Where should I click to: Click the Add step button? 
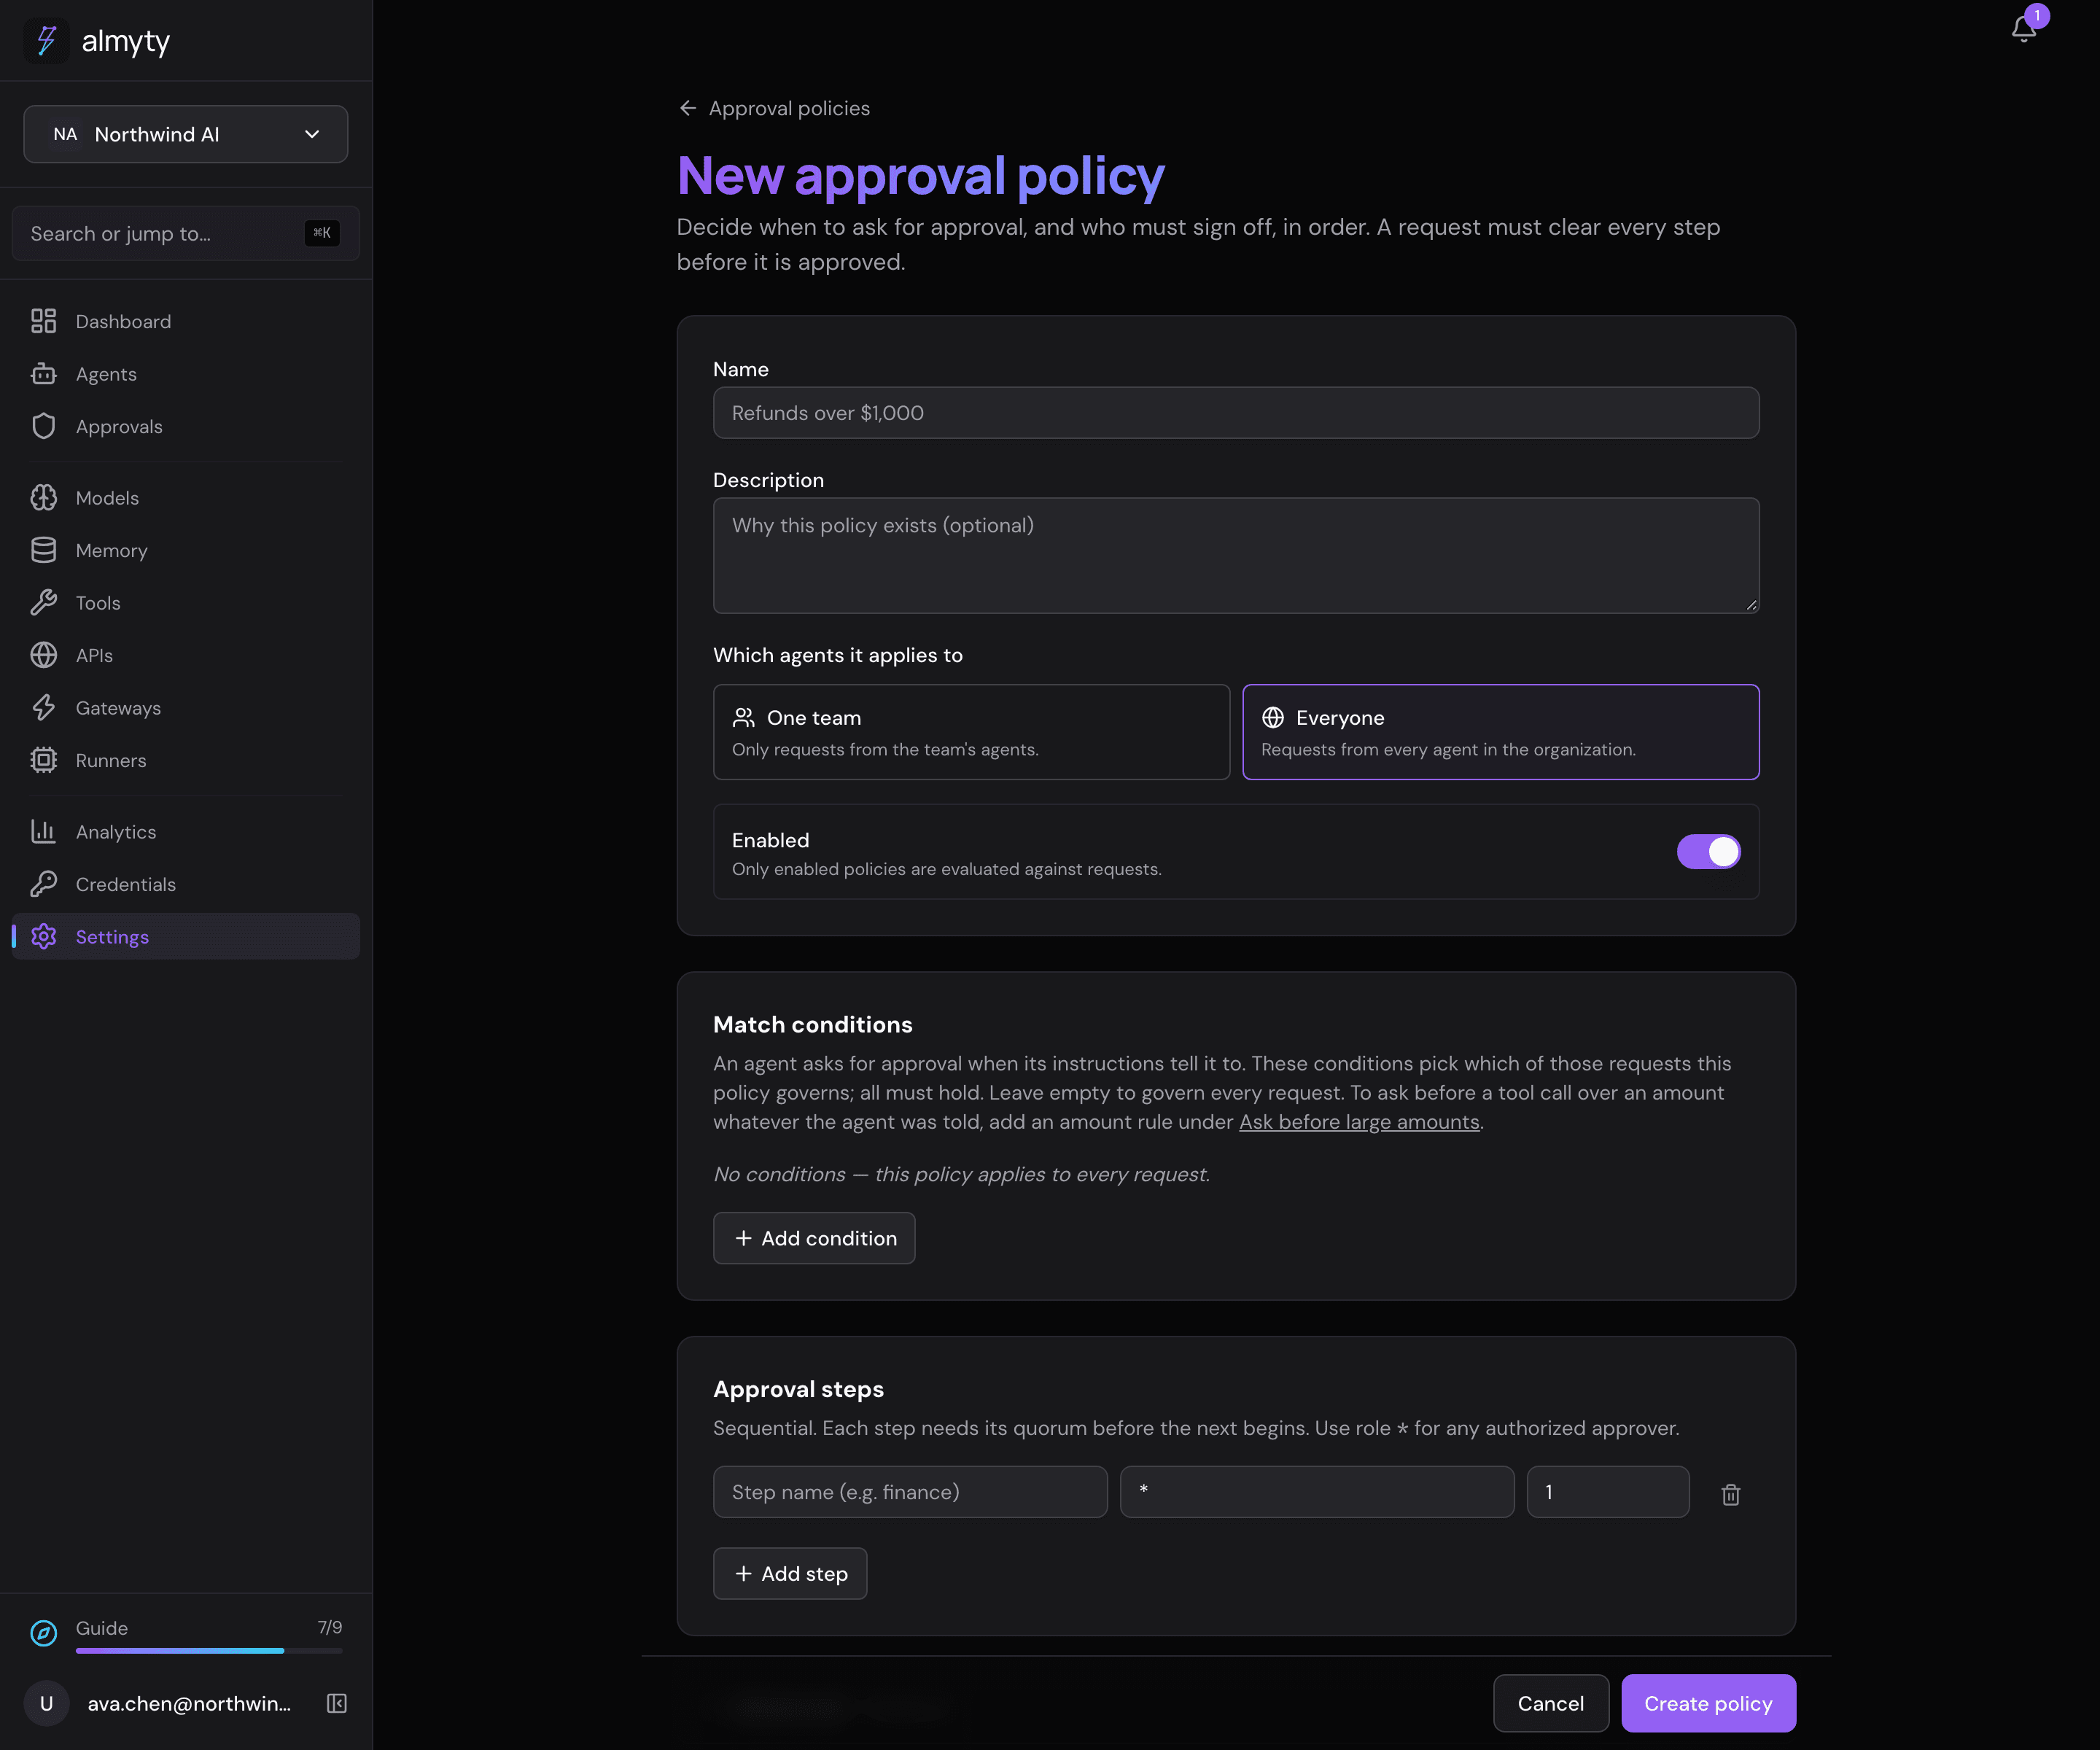pyautogui.click(x=790, y=1573)
